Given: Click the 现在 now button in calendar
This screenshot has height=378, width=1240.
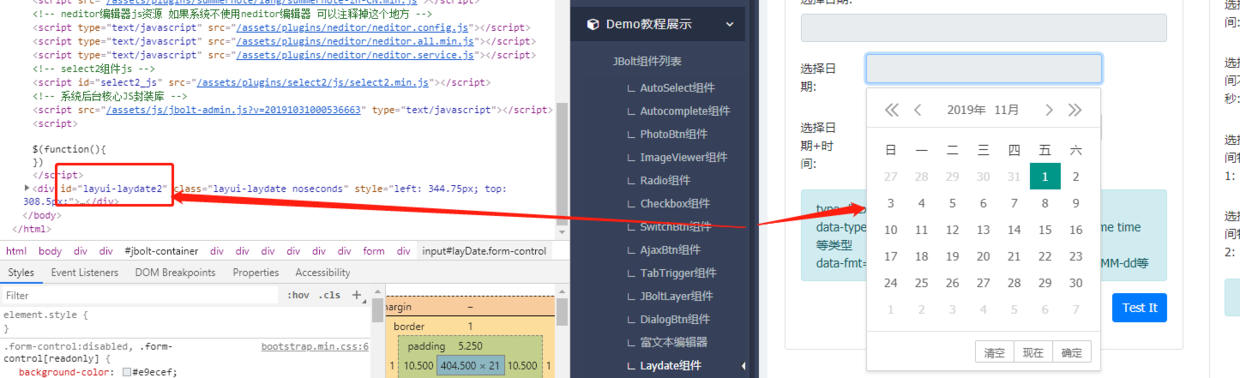Looking at the screenshot, I should 1033,352.
